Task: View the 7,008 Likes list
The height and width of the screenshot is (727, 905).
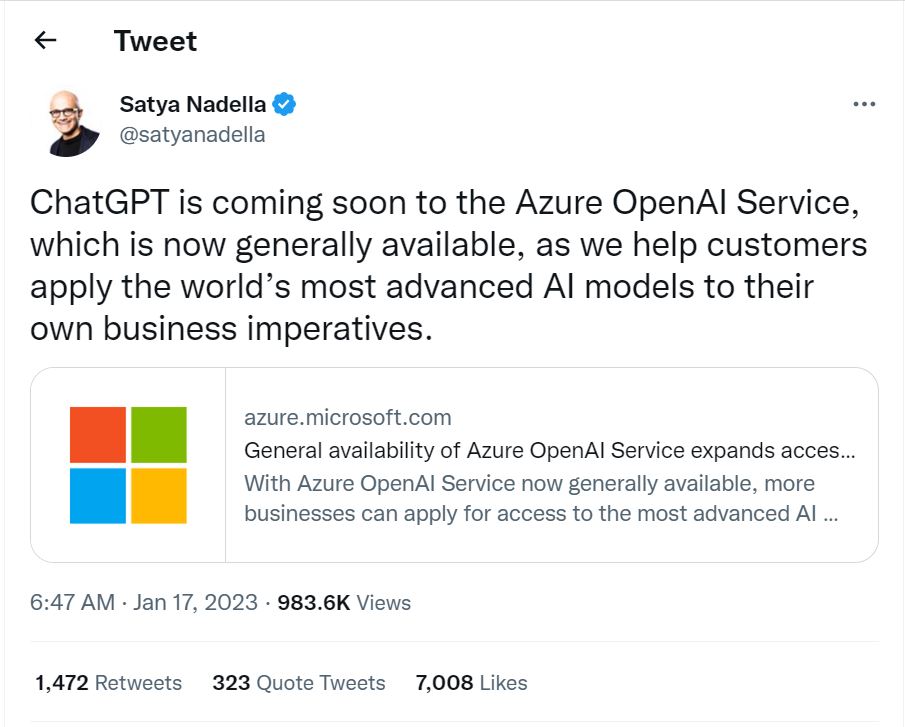Action: coord(471,683)
